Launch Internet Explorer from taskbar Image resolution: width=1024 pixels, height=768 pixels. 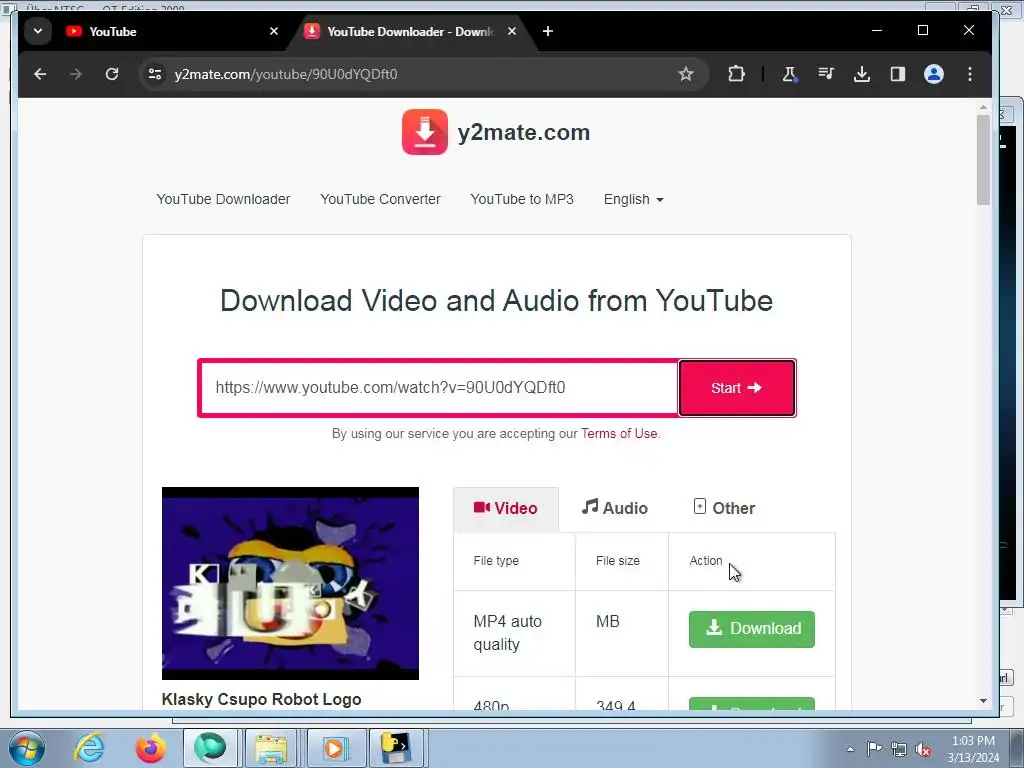tap(89, 748)
